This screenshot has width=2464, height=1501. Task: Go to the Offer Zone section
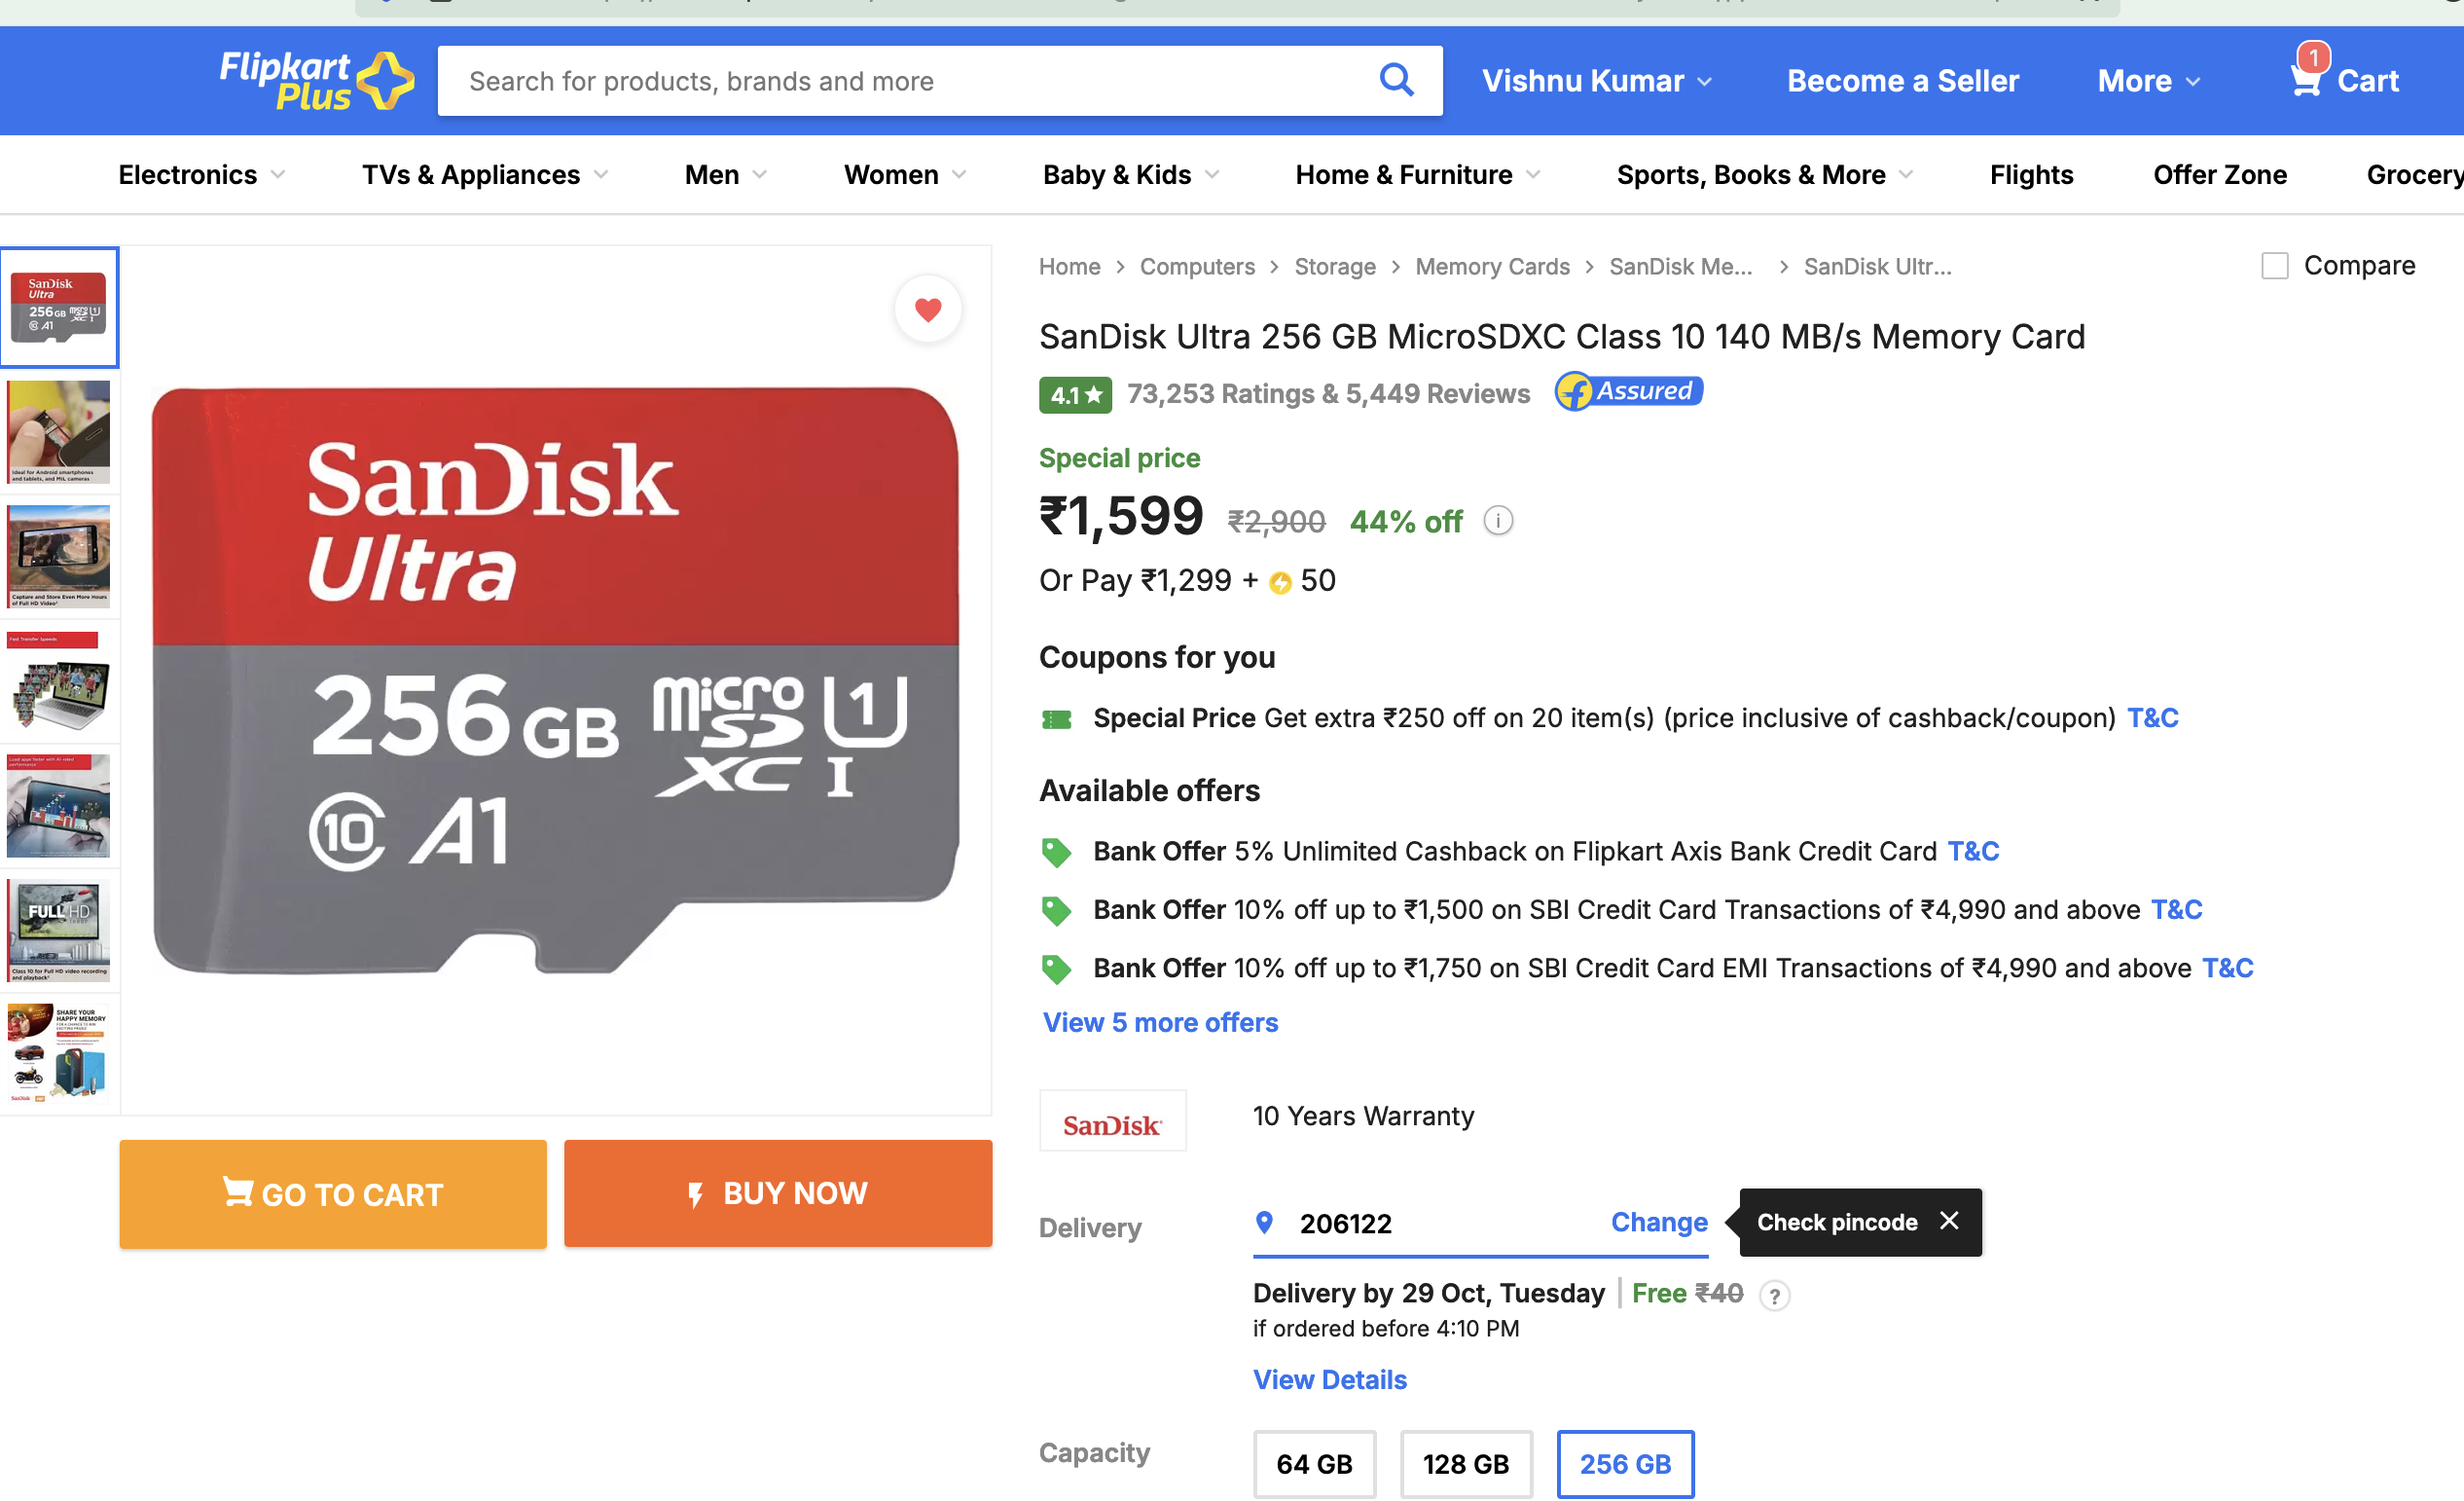pos(2220,174)
